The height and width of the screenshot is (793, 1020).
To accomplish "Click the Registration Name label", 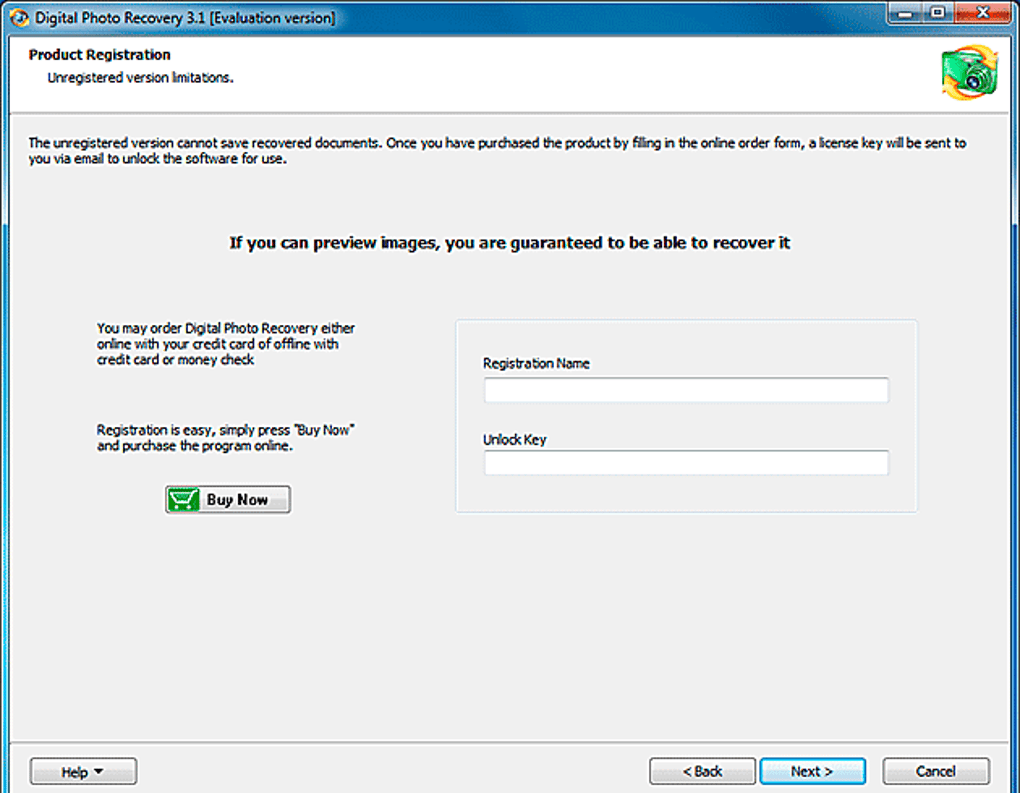I will point(536,364).
